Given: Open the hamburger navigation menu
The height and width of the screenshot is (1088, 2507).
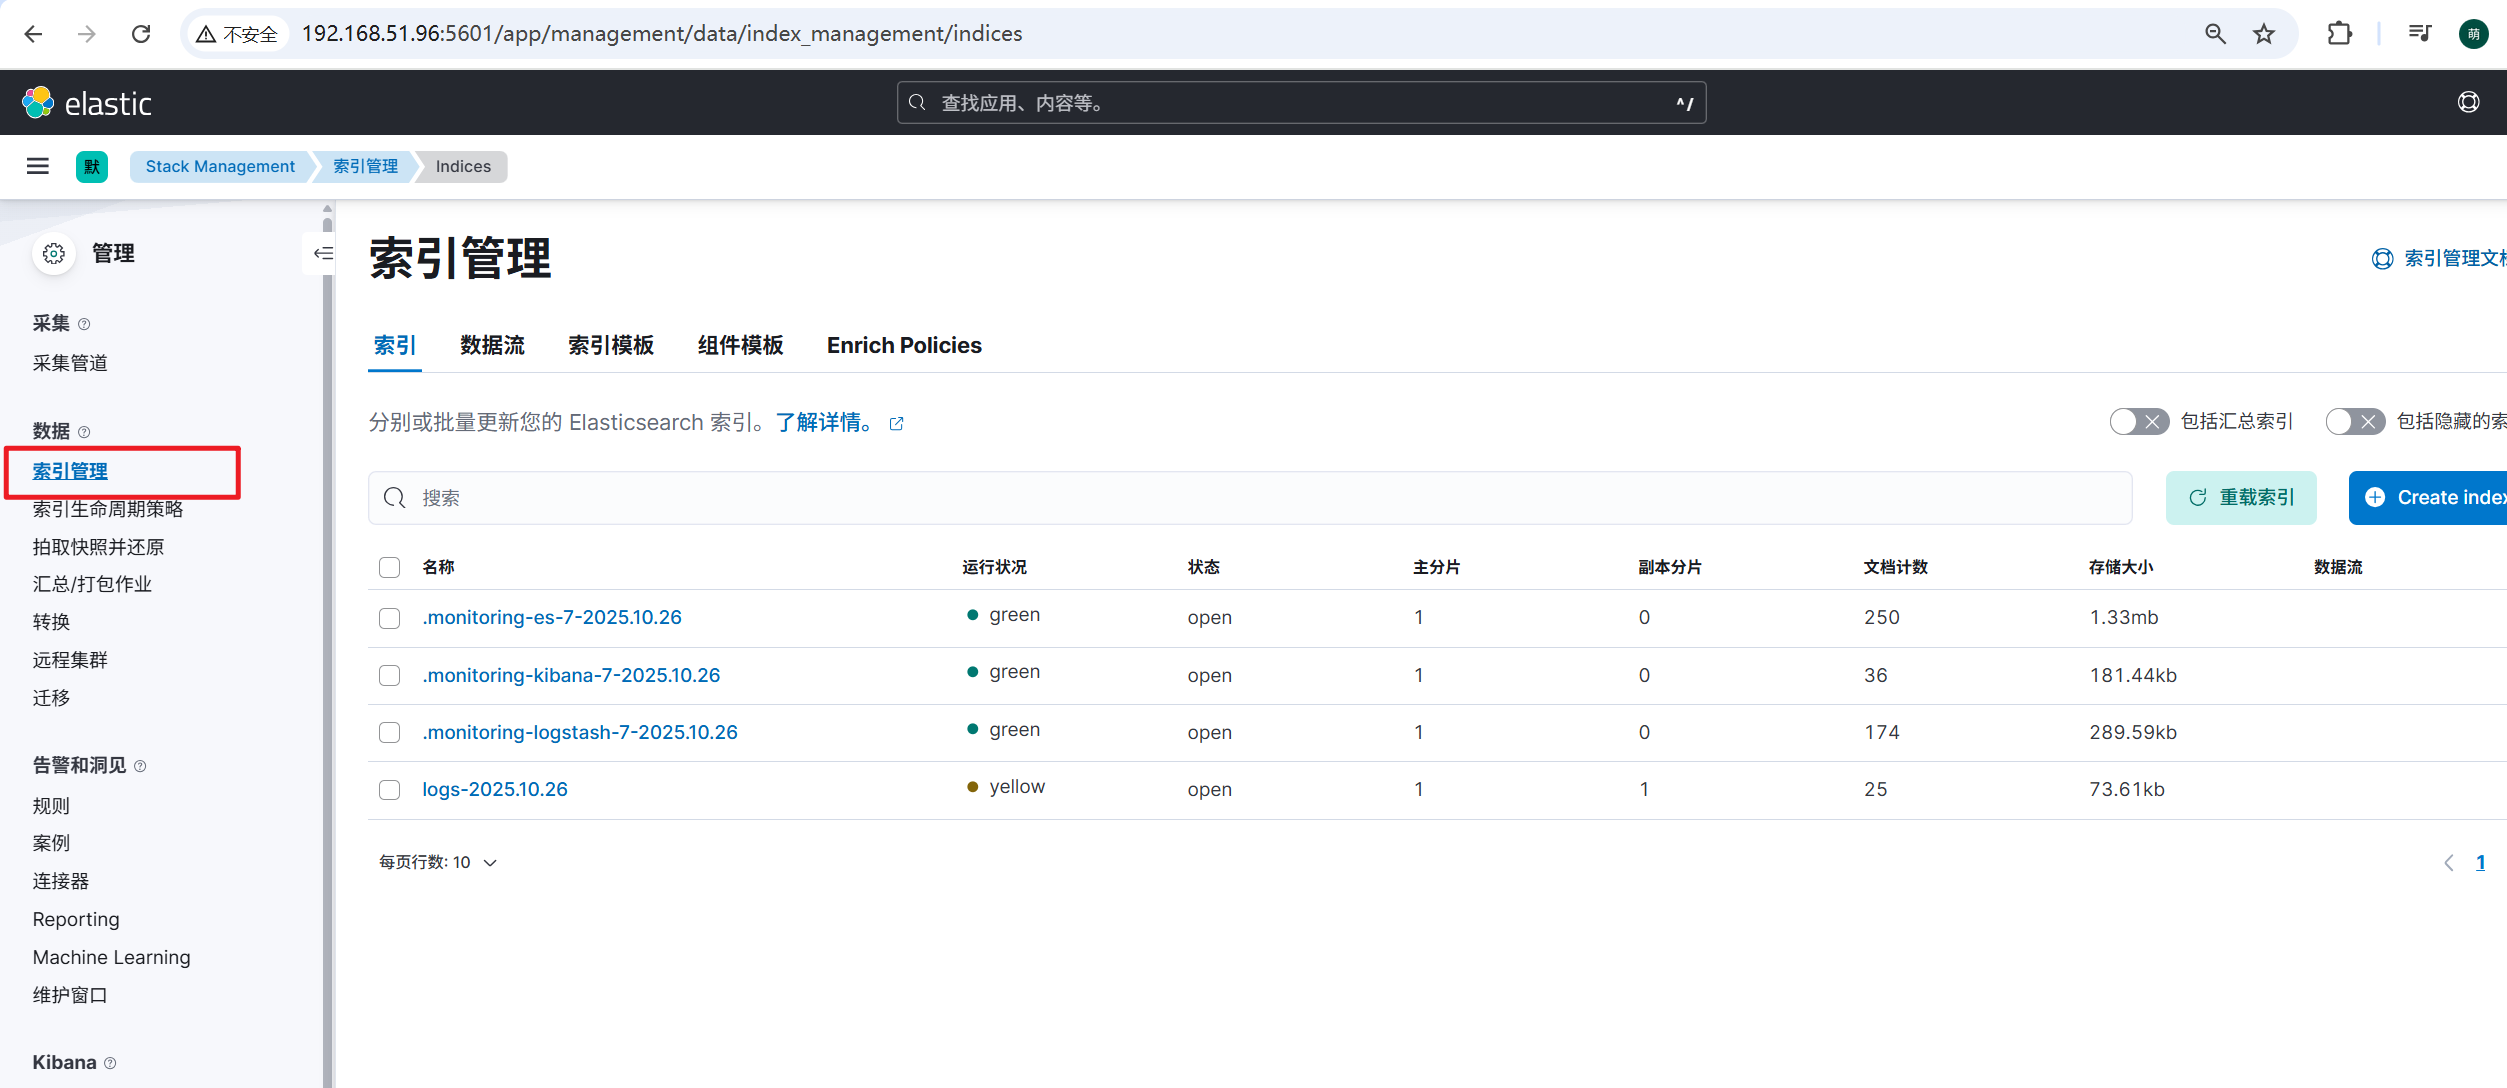Looking at the screenshot, I should click(x=38, y=166).
